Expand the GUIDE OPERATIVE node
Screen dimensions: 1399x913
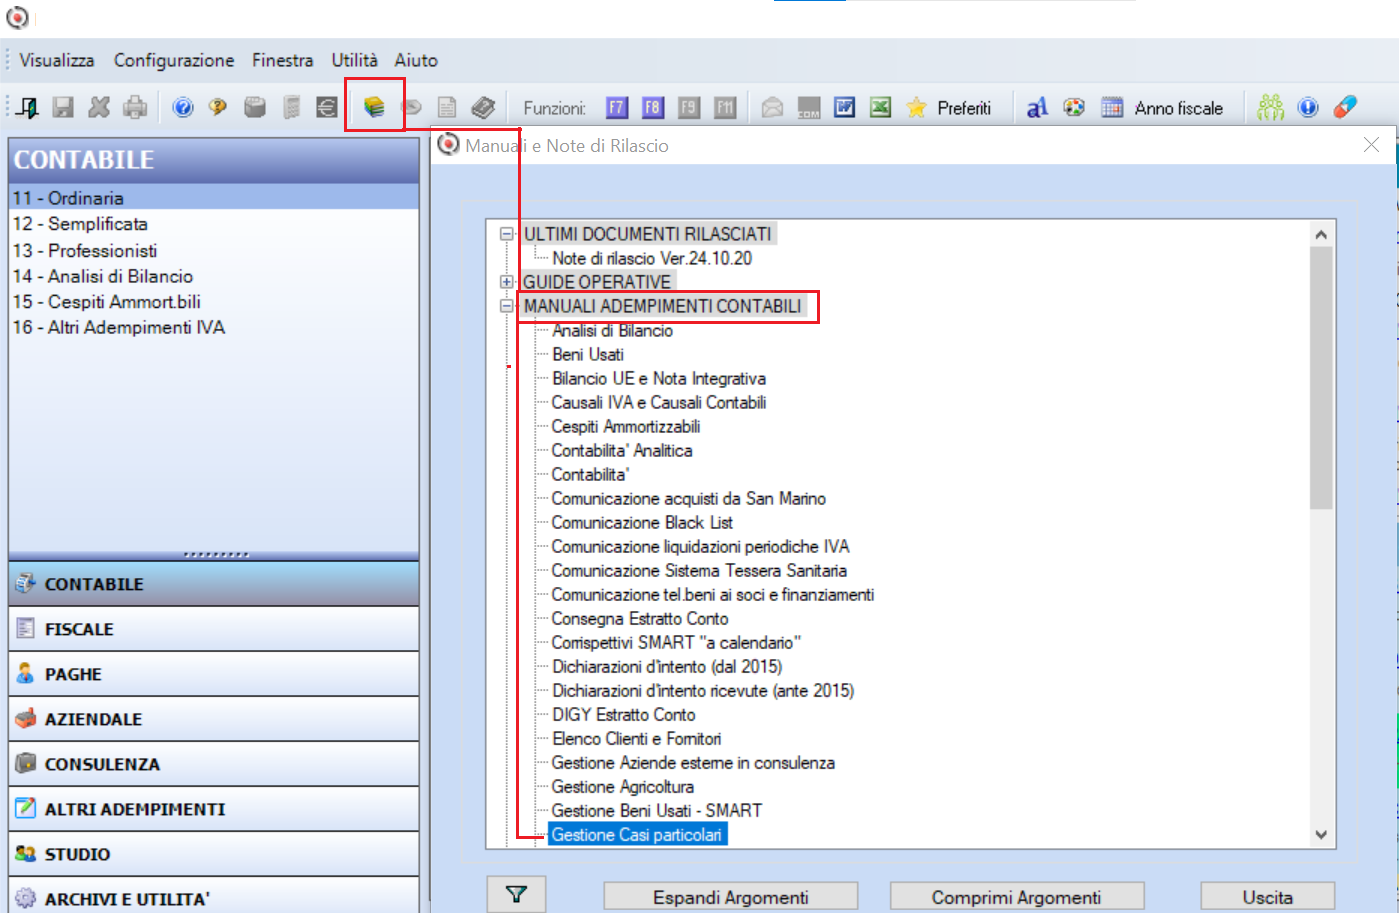click(x=507, y=282)
